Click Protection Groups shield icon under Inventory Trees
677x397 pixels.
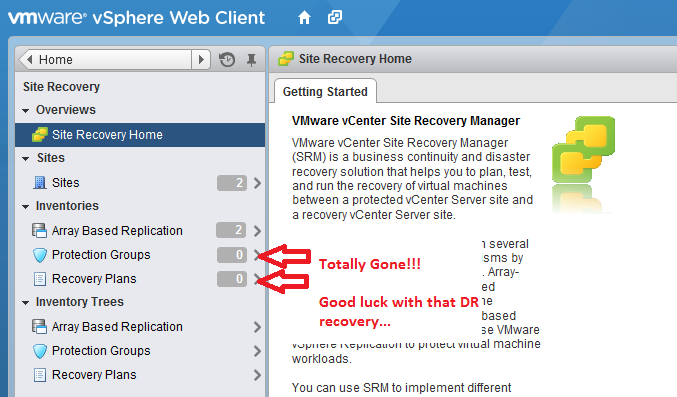click(x=40, y=351)
